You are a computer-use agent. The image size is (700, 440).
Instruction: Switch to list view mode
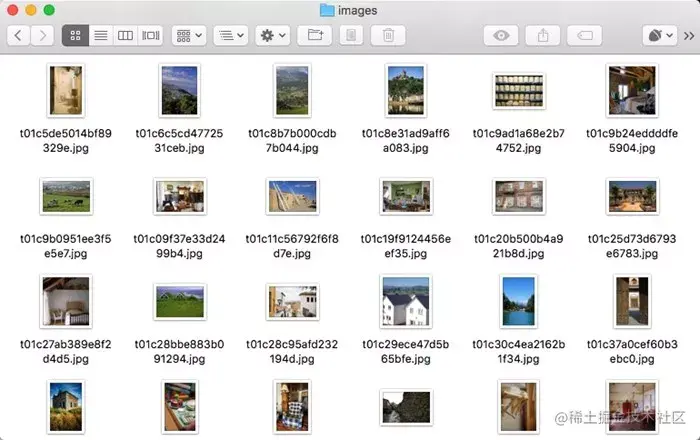(x=101, y=35)
